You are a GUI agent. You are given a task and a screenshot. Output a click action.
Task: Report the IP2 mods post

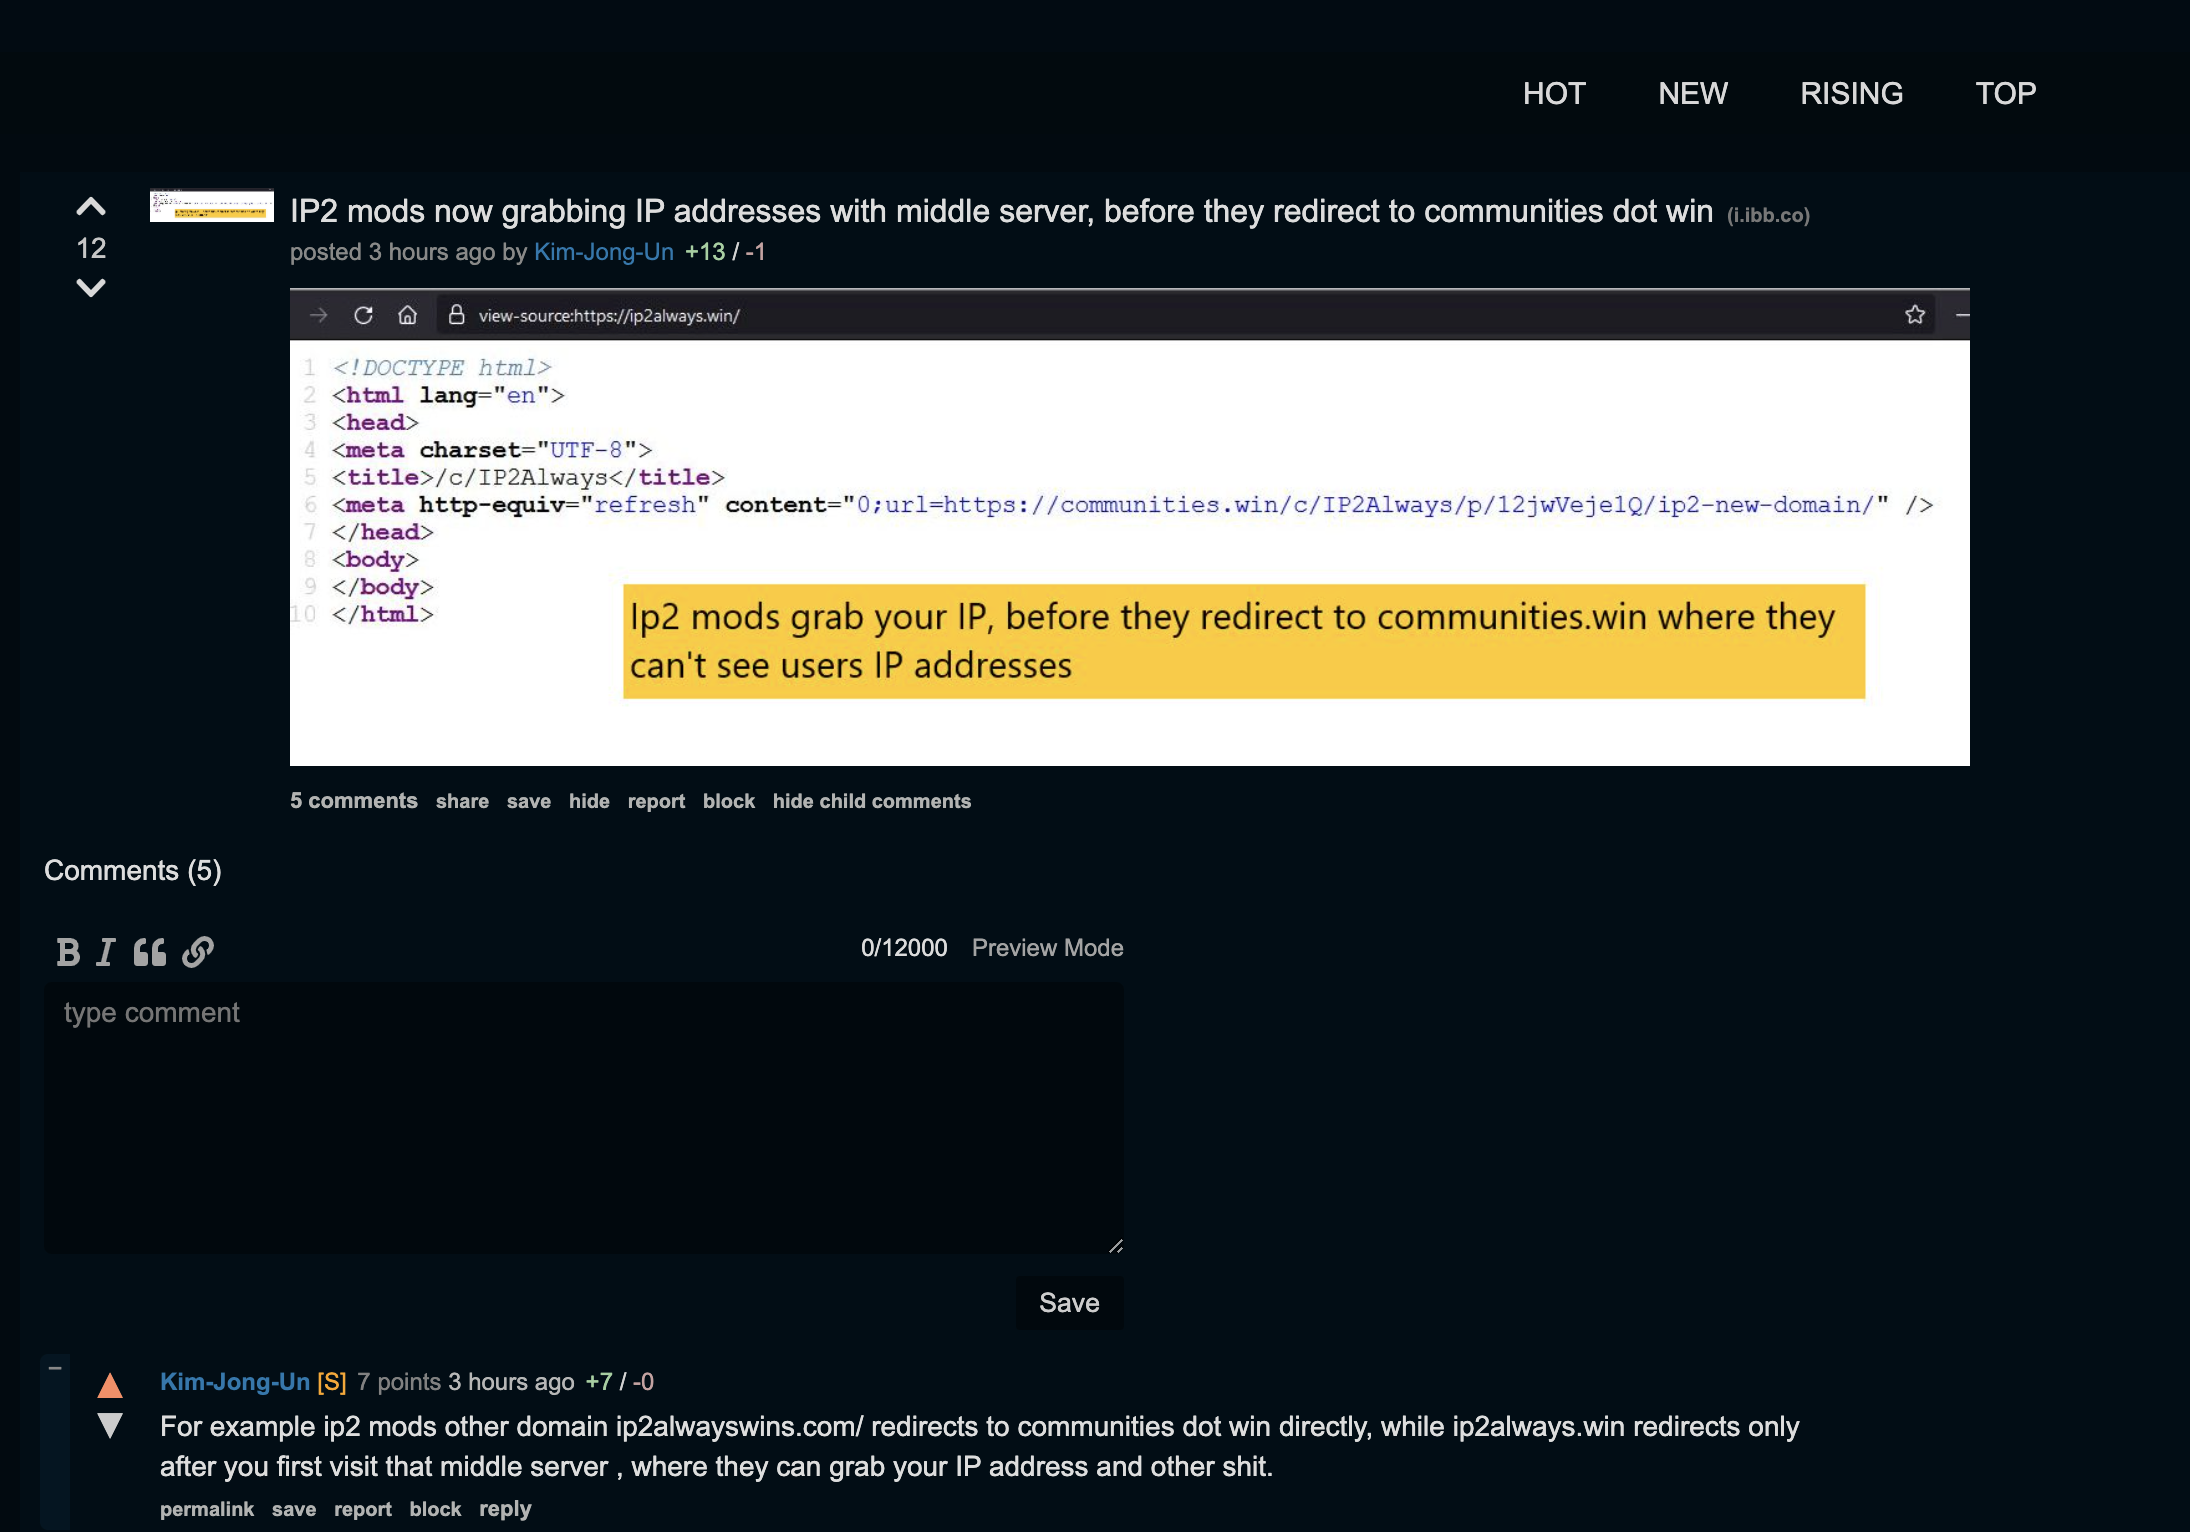point(656,801)
